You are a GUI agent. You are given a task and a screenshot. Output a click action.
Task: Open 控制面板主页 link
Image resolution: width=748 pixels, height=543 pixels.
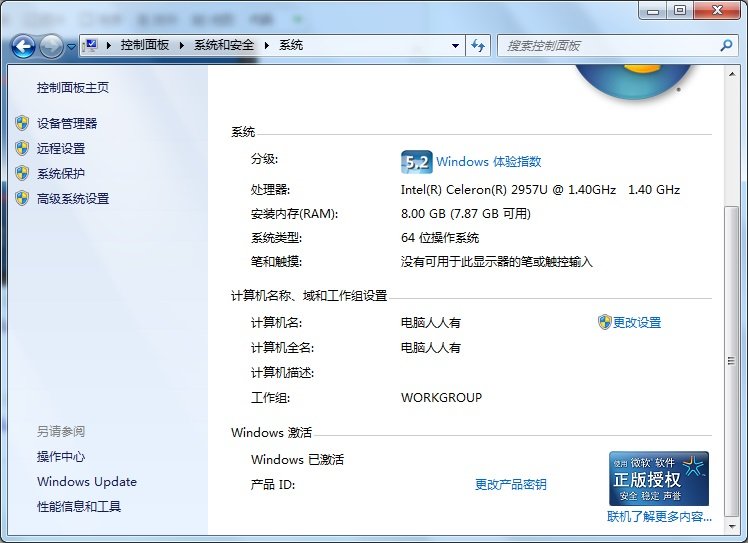tap(73, 88)
